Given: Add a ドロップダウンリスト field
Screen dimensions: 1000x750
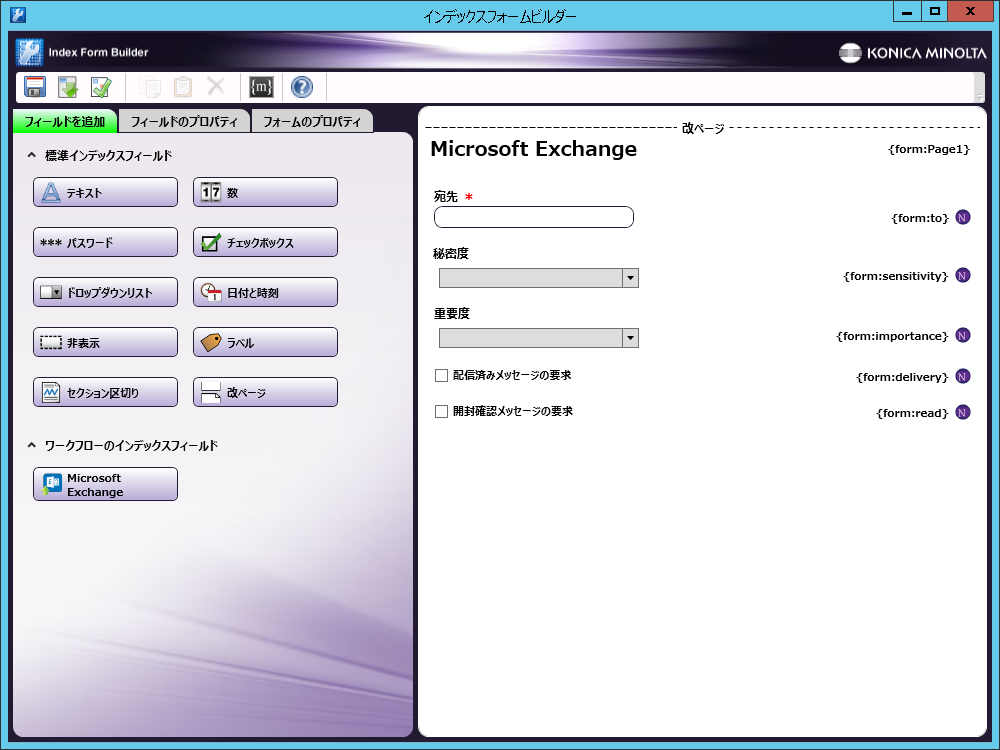Looking at the screenshot, I should [105, 292].
